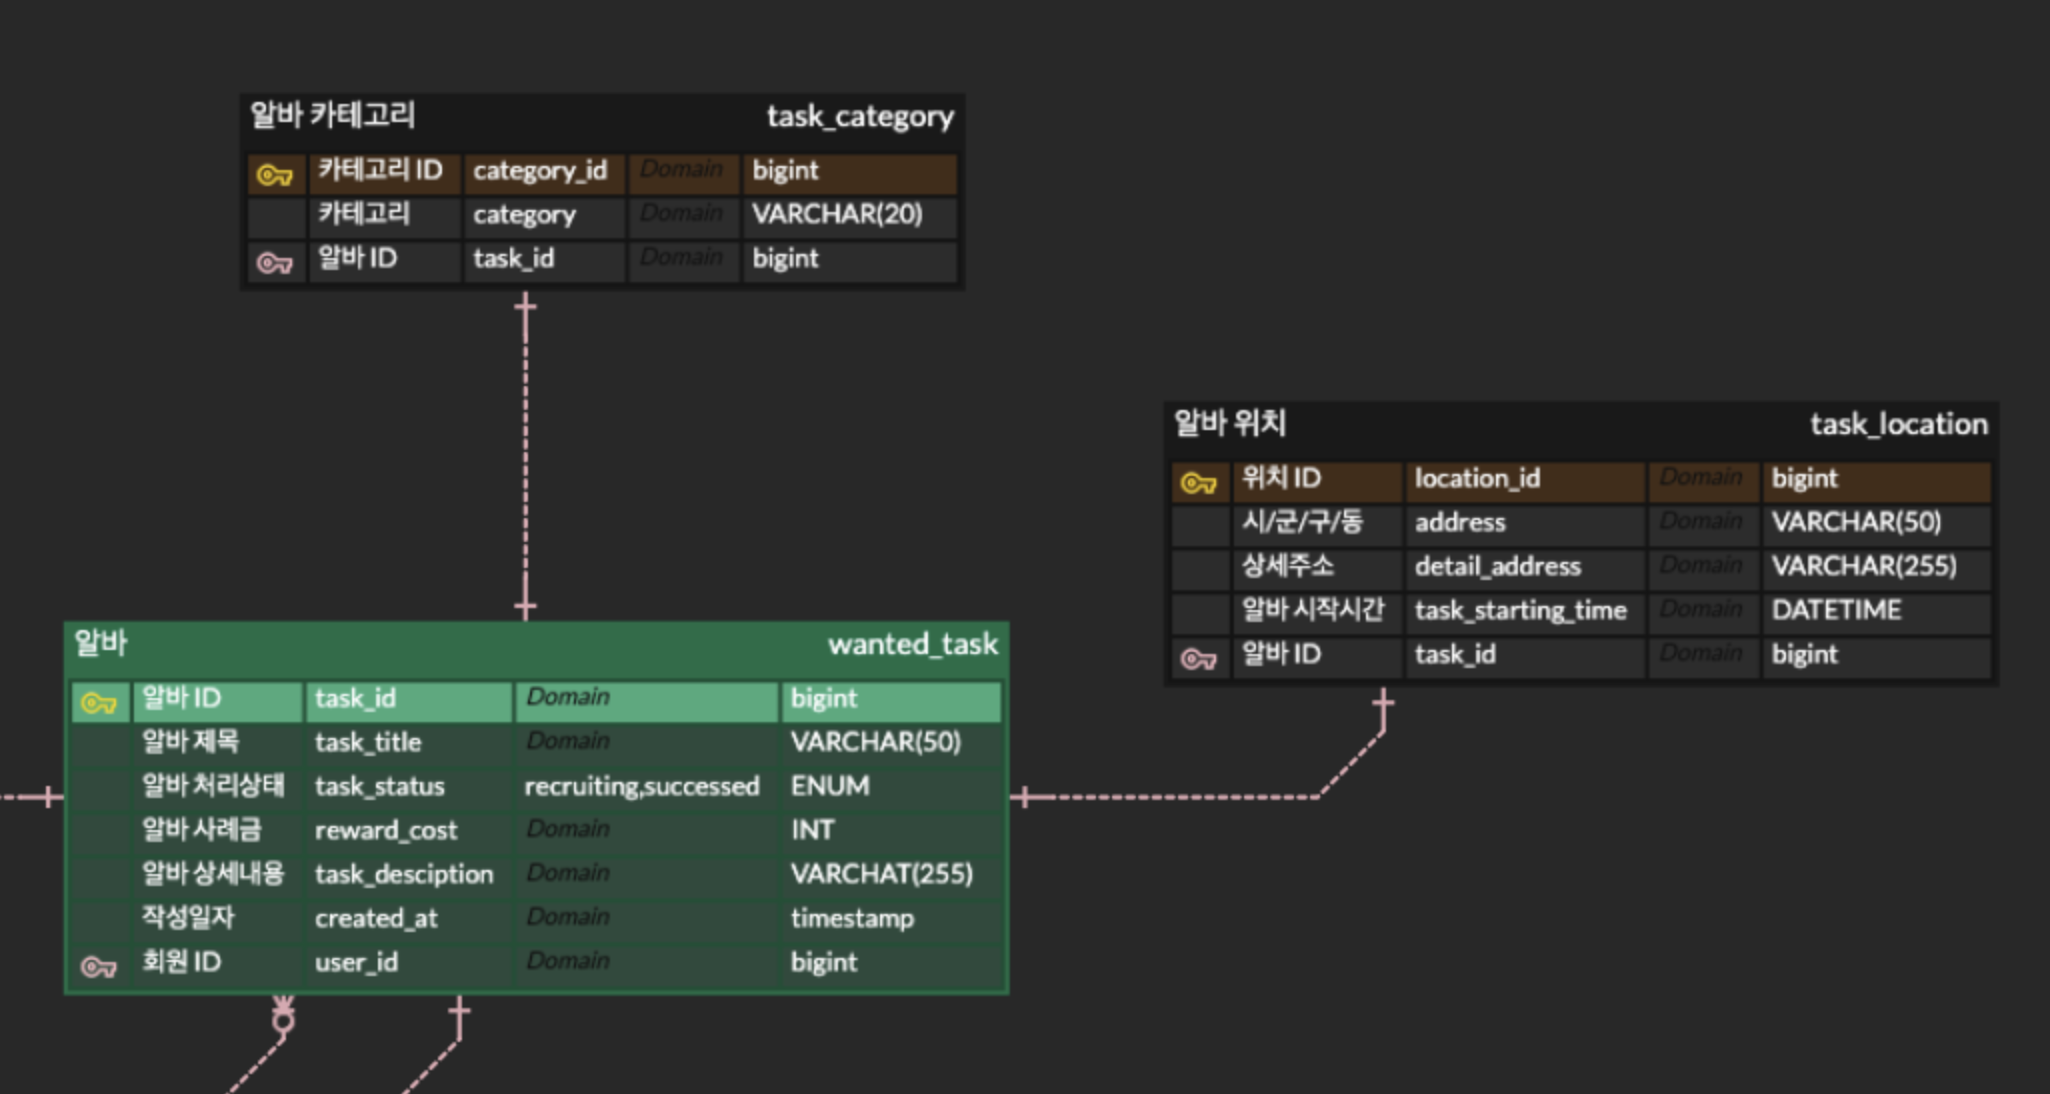The image size is (2050, 1094).
Task: Click the task_starting_time column cell
Action: (x=1525, y=612)
